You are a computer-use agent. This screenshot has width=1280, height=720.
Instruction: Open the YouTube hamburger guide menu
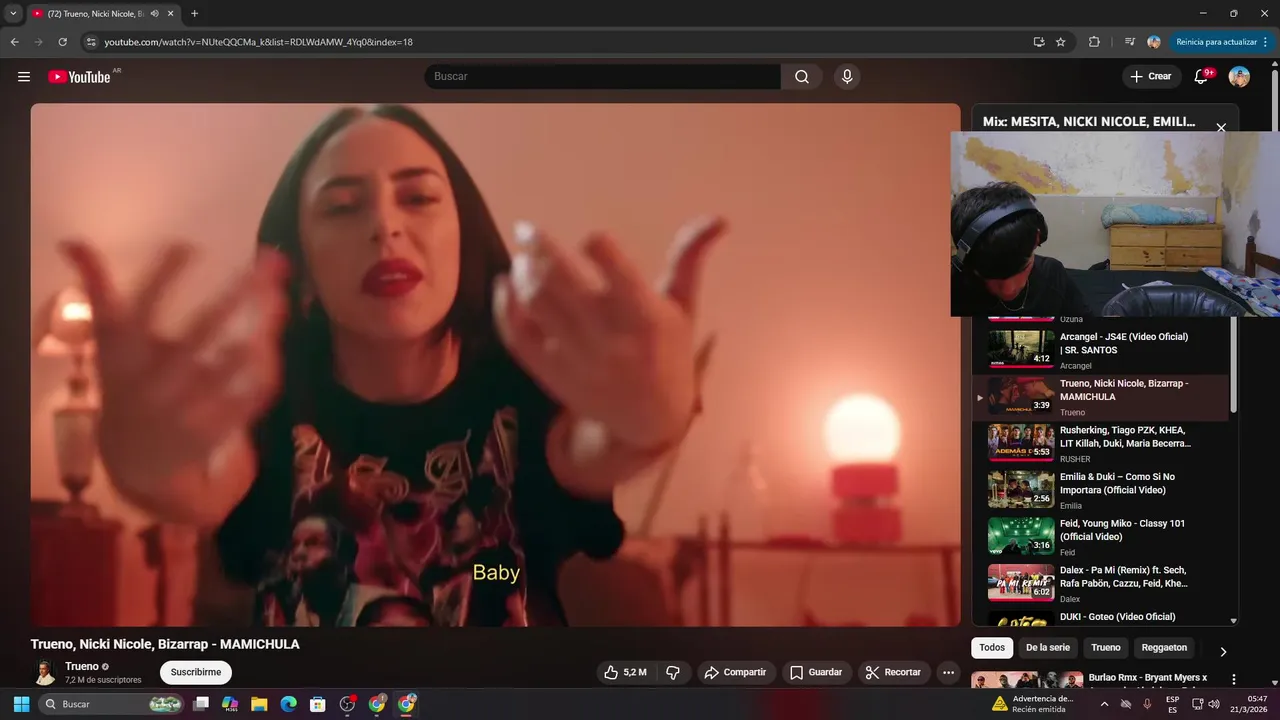[24, 77]
